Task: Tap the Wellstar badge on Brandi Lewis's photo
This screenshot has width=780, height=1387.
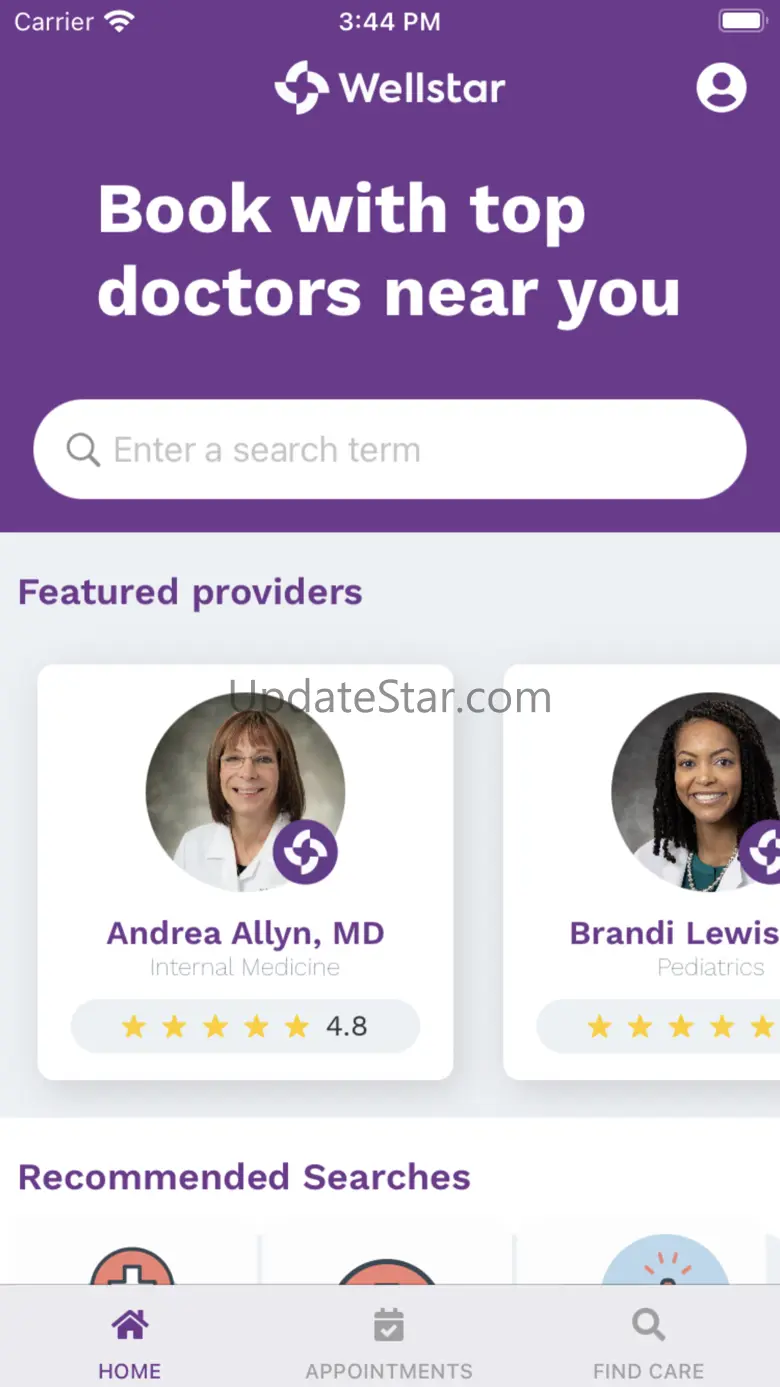Action: (x=764, y=850)
